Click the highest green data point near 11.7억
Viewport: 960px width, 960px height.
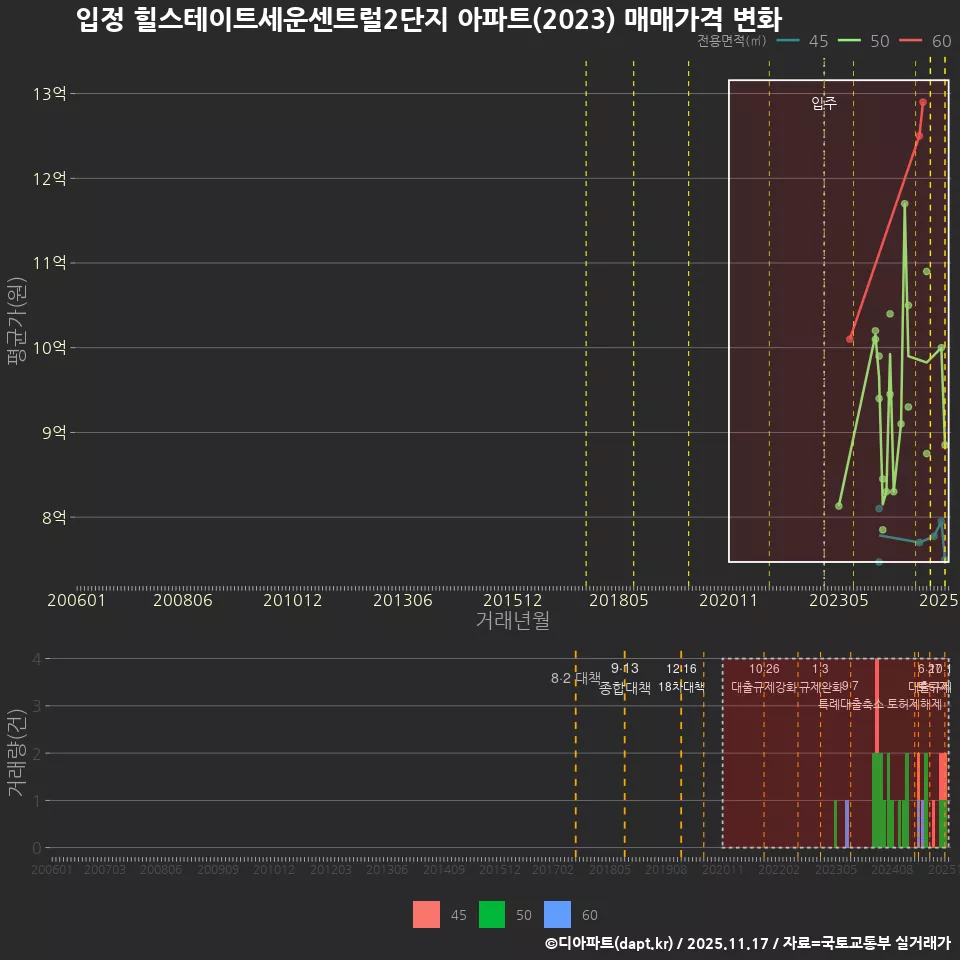tap(903, 204)
